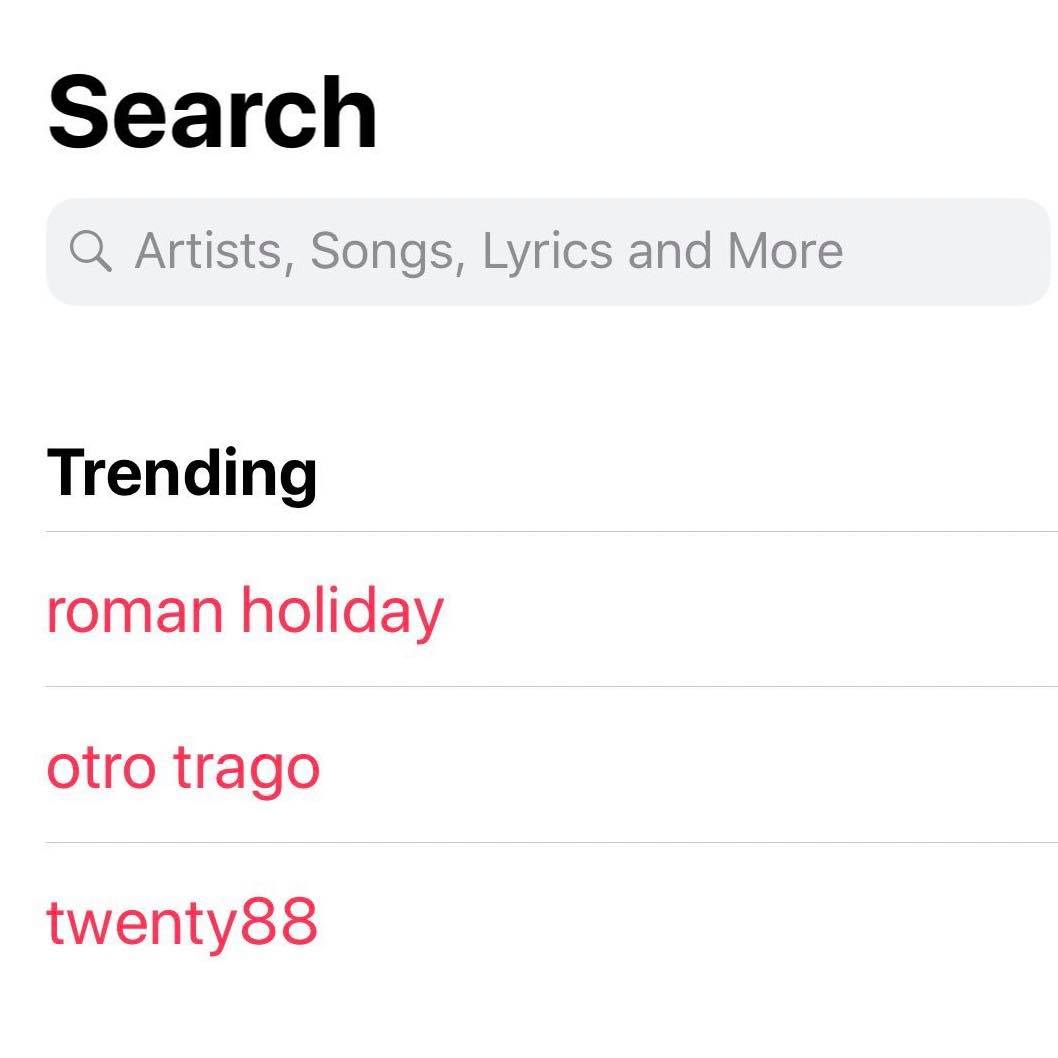Screen dimensions: 1058x1058
Task: Select the first trending item row
Action: pyautogui.click(x=551, y=610)
